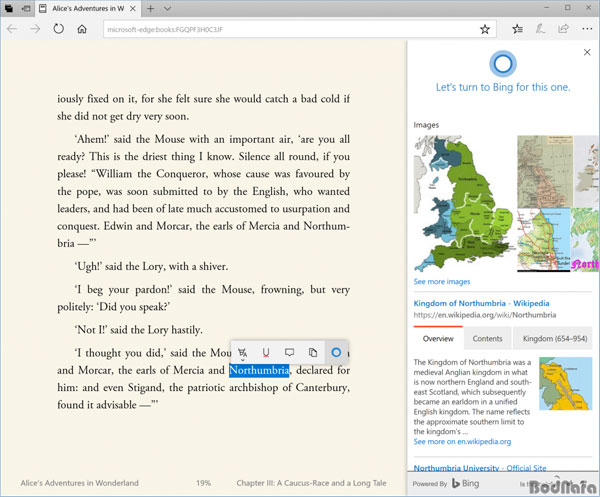600x497 pixels.
Task: Click the address bar URL field
Action: (x=291, y=29)
